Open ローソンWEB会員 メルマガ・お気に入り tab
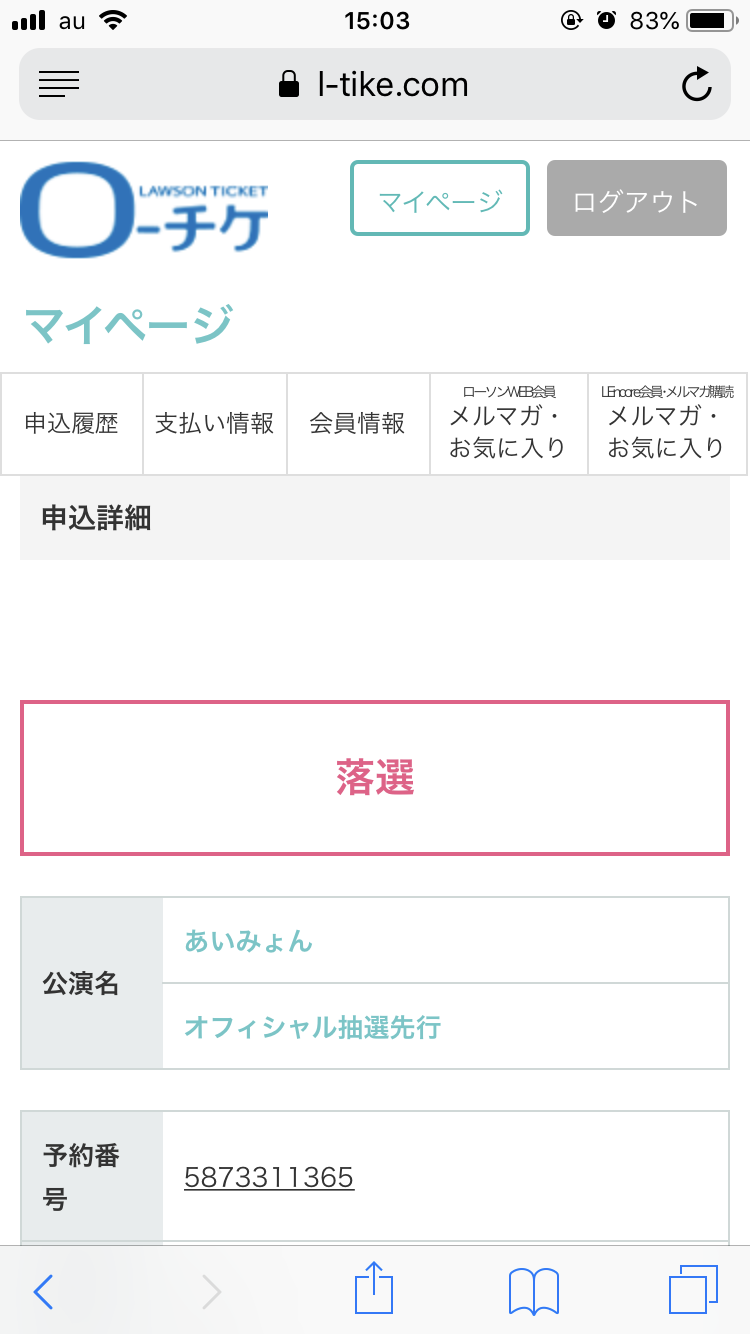 pyautogui.click(x=509, y=424)
